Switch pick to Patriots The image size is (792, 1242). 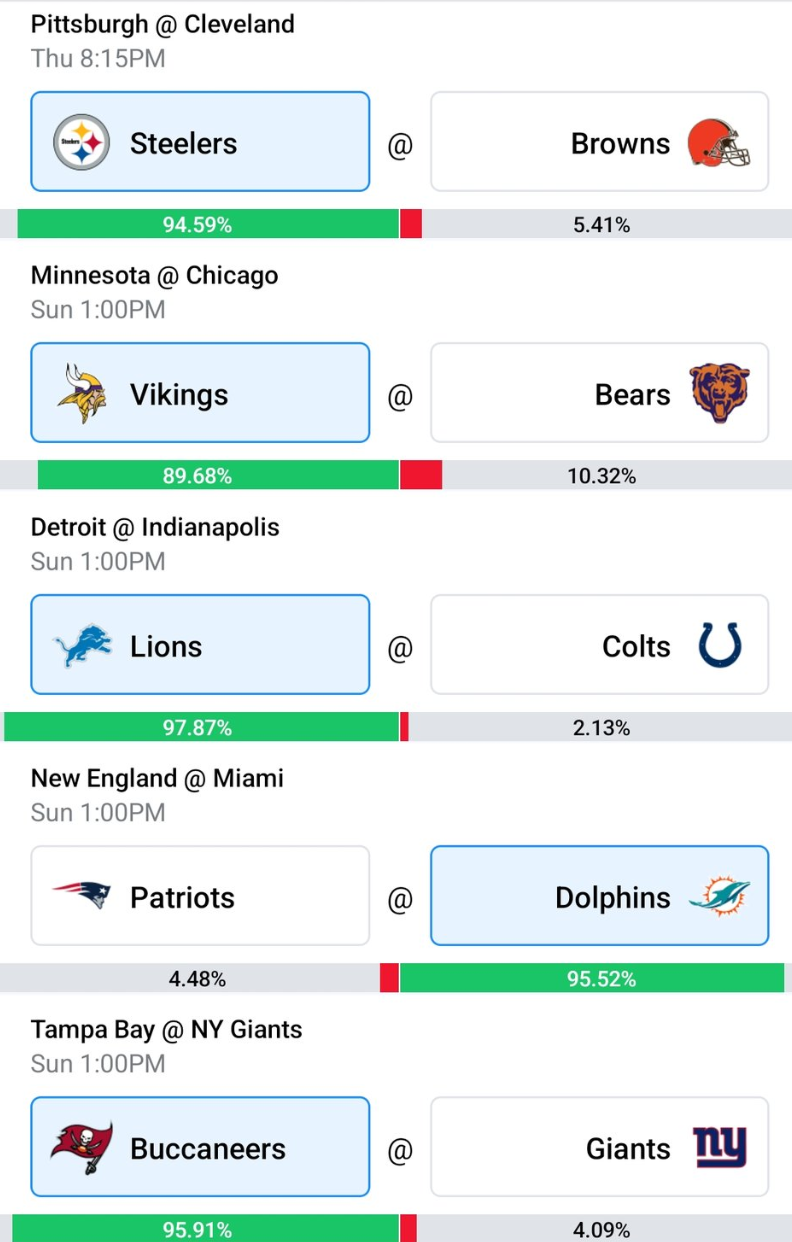(200, 896)
